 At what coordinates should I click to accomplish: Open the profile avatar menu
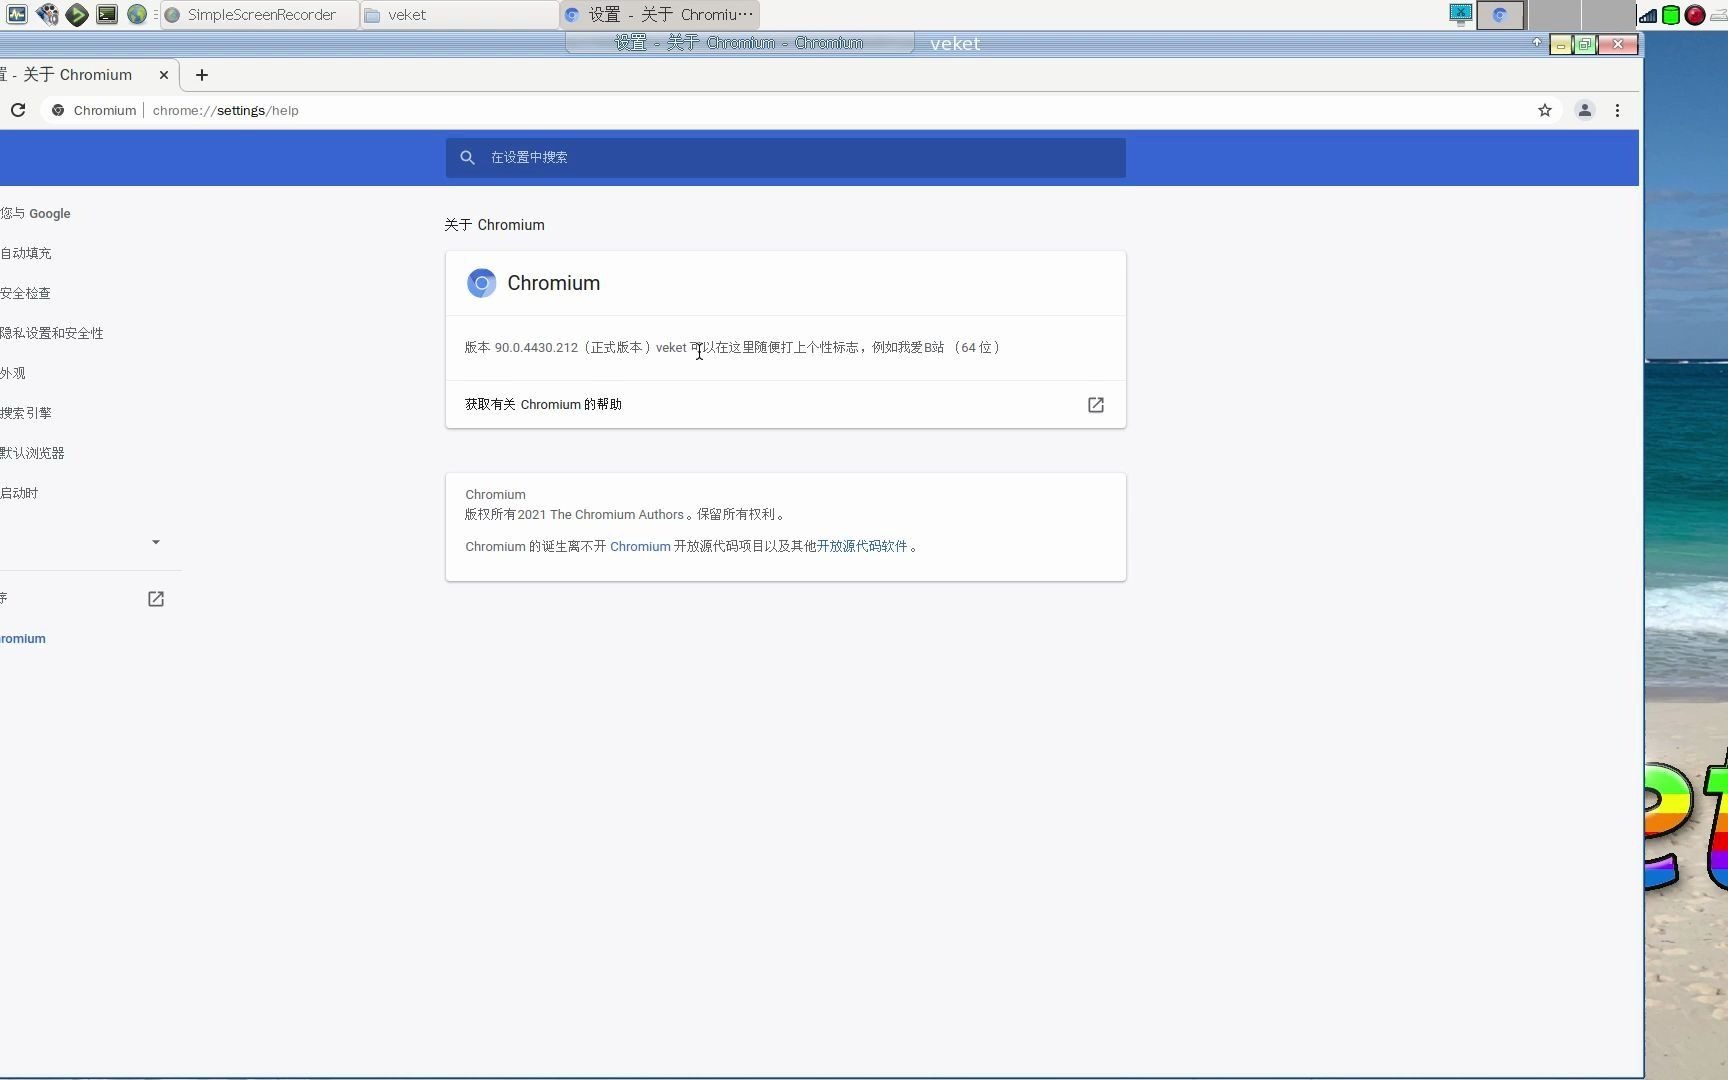(x=1585, y=110)
